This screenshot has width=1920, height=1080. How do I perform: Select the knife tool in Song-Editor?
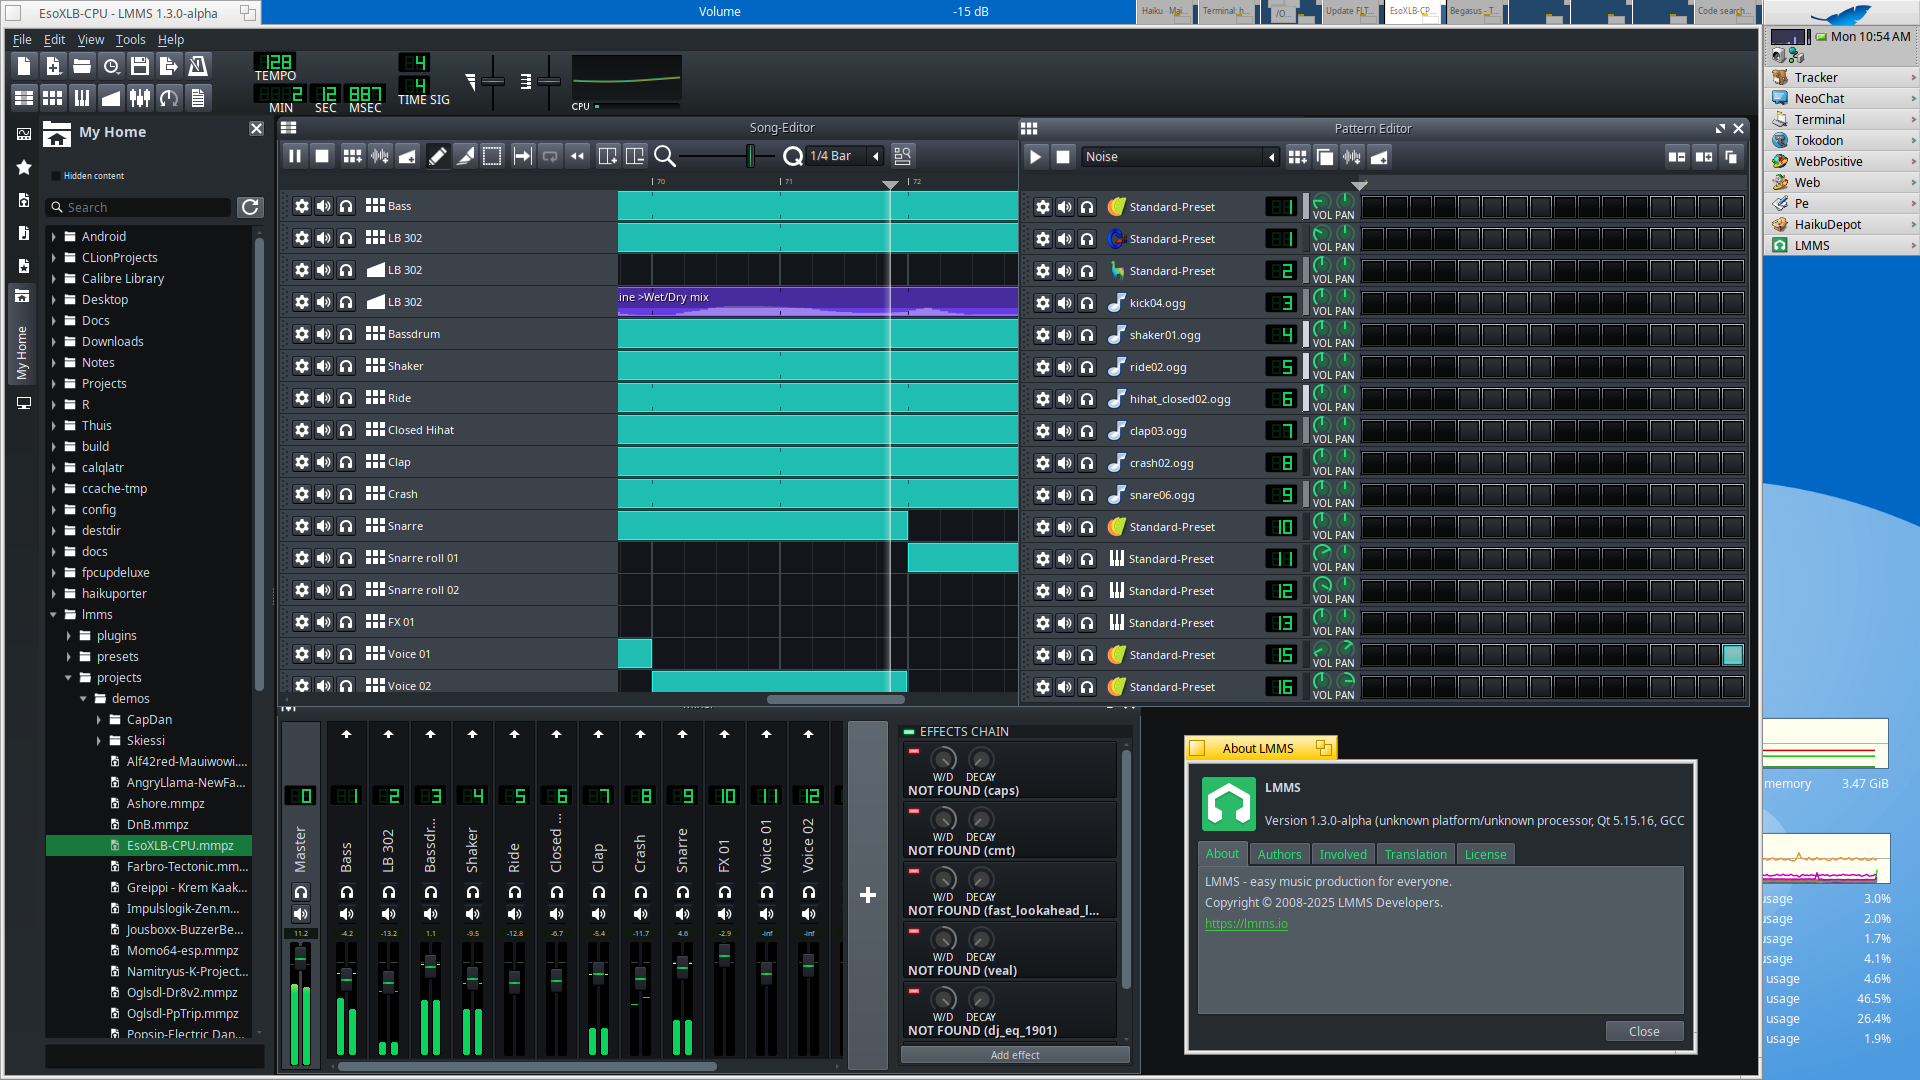[x=465, y=156]
